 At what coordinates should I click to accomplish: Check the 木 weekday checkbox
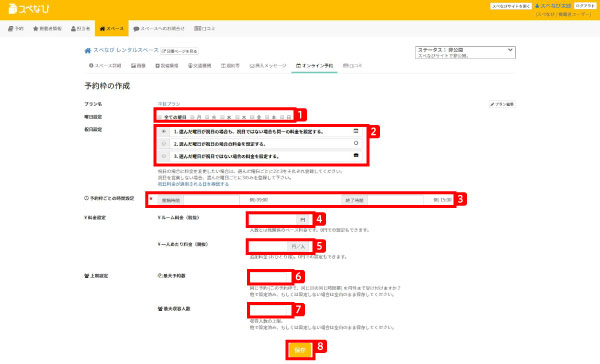point(237,117)
